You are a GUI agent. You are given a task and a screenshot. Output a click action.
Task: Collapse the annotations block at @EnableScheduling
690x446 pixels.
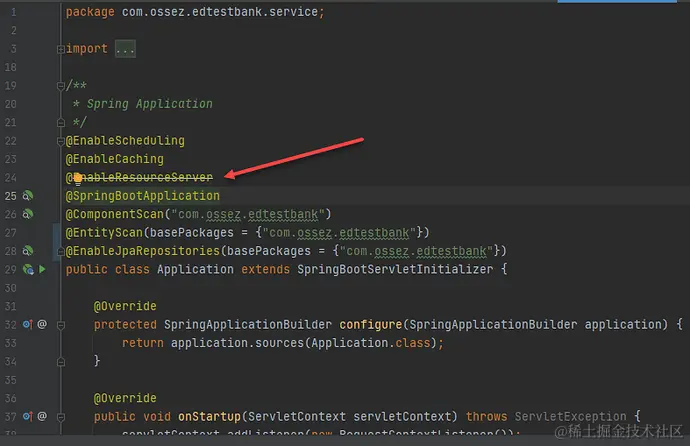coord(61,141)
